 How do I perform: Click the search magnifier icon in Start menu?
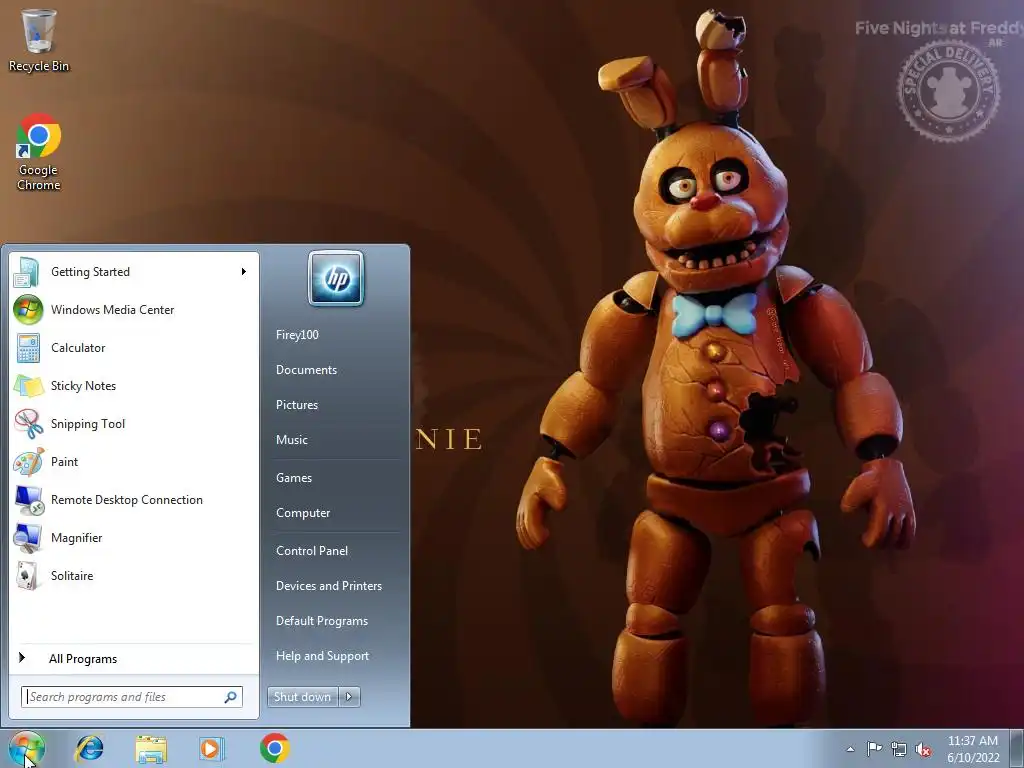click(x=231, y=697)
